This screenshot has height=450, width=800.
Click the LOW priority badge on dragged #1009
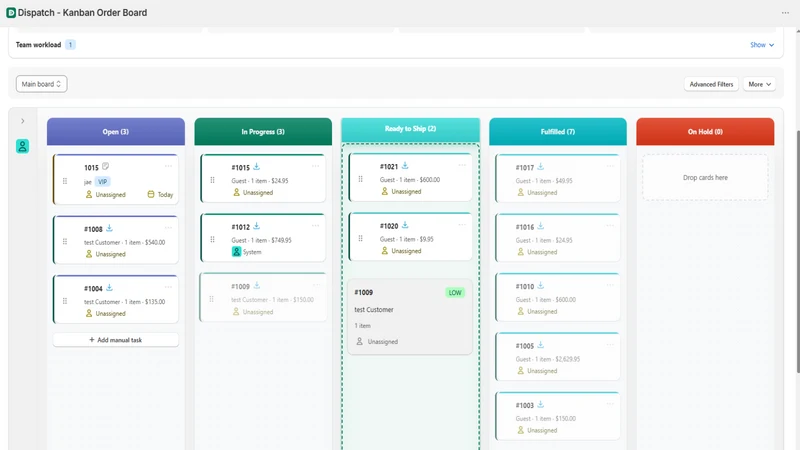[x=455, y=293]
